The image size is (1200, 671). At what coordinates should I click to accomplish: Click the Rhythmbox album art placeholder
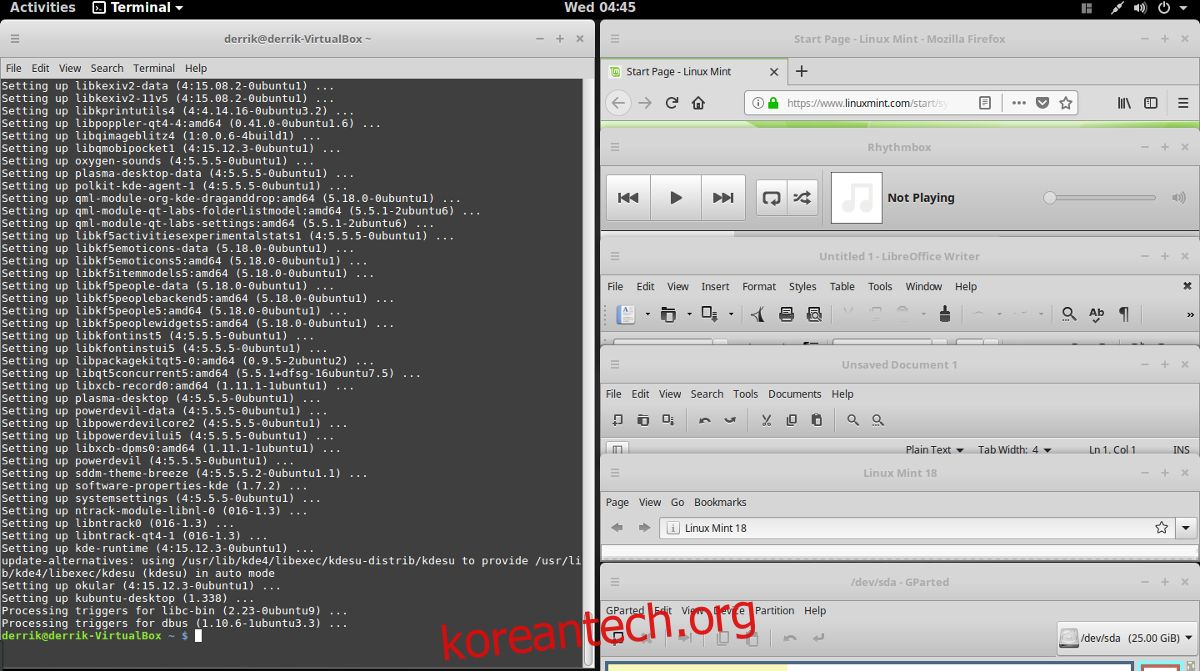(857, 198)
